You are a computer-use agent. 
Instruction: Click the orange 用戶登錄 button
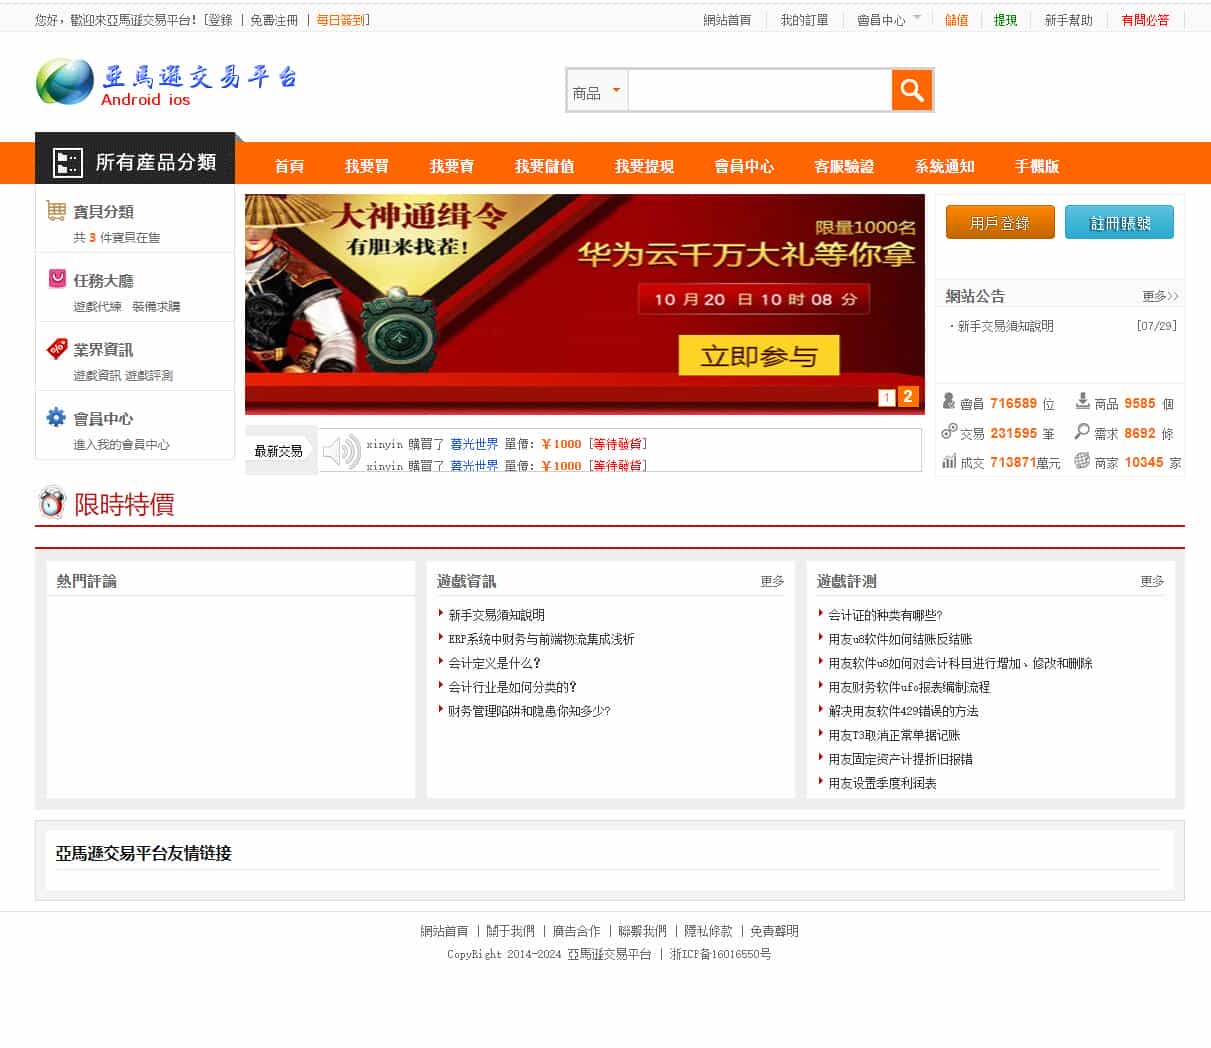coord(1000,222)
